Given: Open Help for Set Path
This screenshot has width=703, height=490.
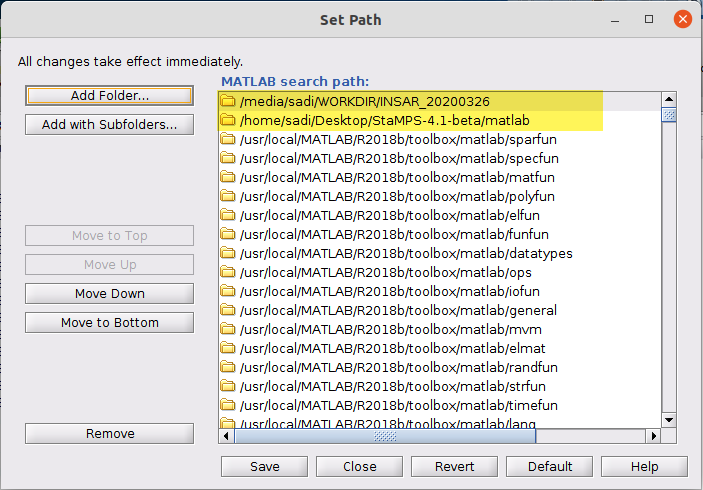Looking at the screenshot, I should coord(644,467).
